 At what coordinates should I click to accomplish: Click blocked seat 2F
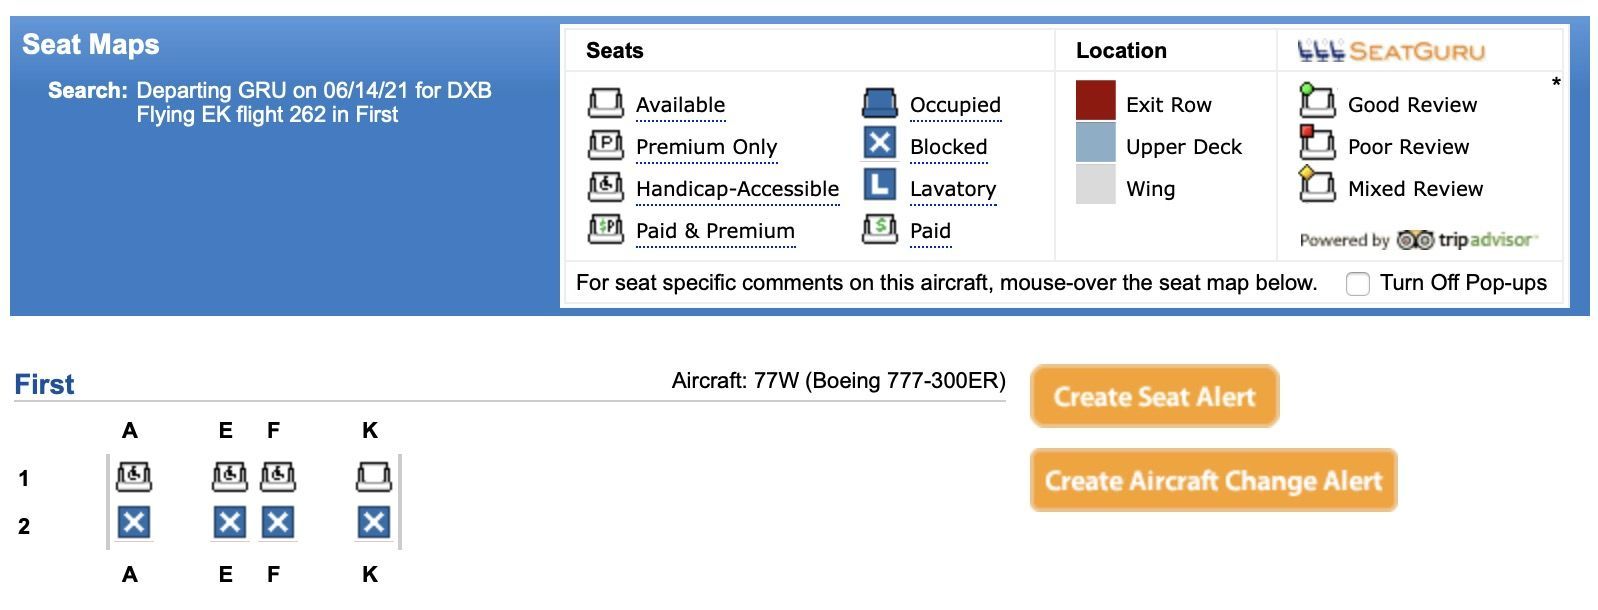[278, 522]
